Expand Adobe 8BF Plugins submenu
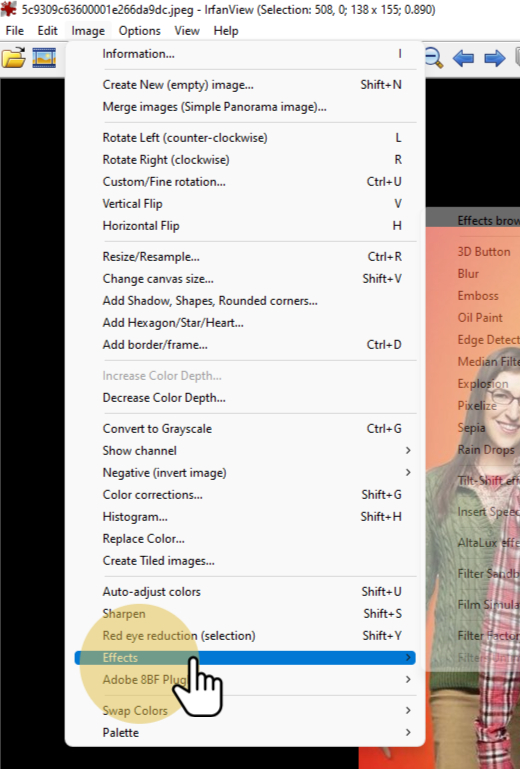 coord(245,680)
